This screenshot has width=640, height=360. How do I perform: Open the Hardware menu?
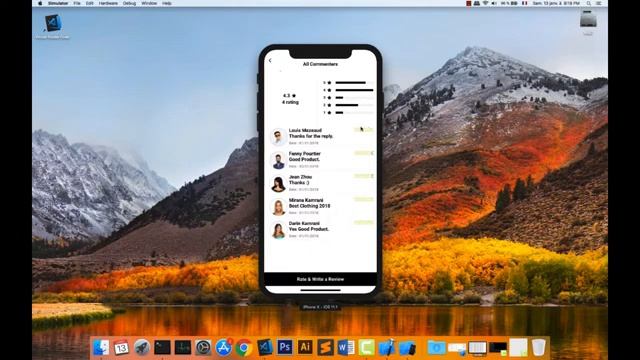108,3
